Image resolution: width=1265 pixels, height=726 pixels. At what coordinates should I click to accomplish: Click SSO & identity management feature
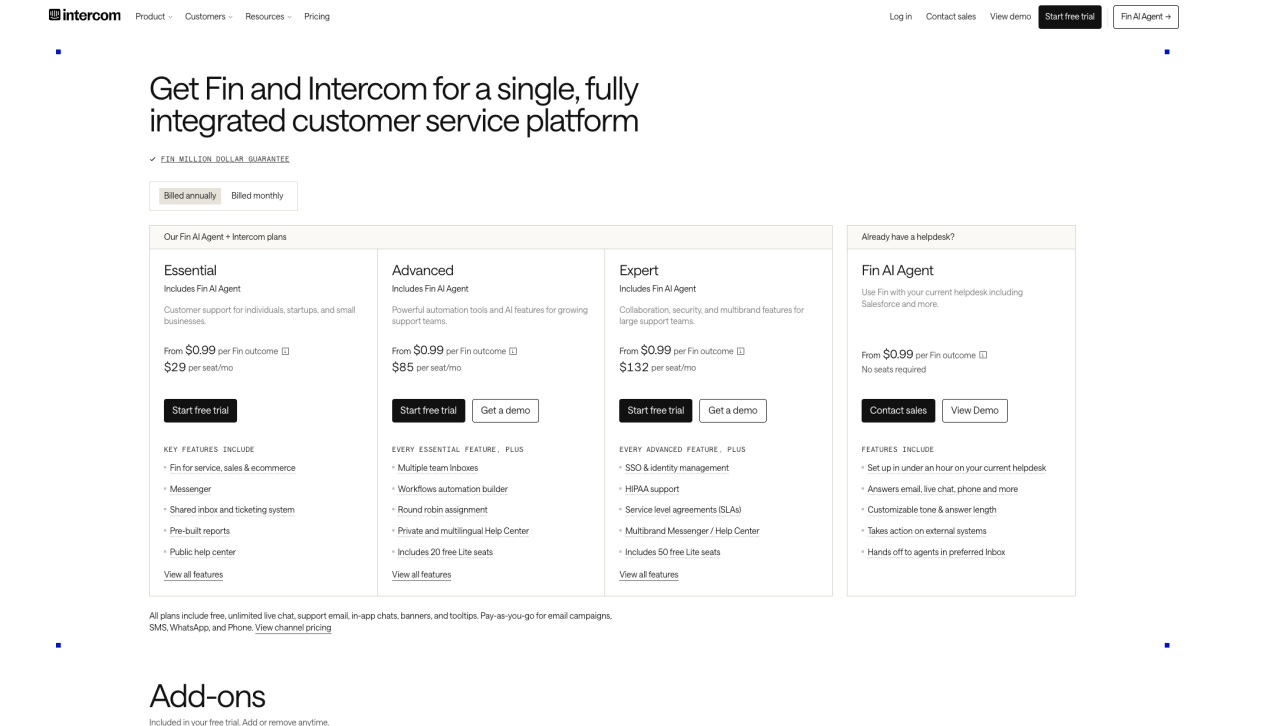[677, 468]
